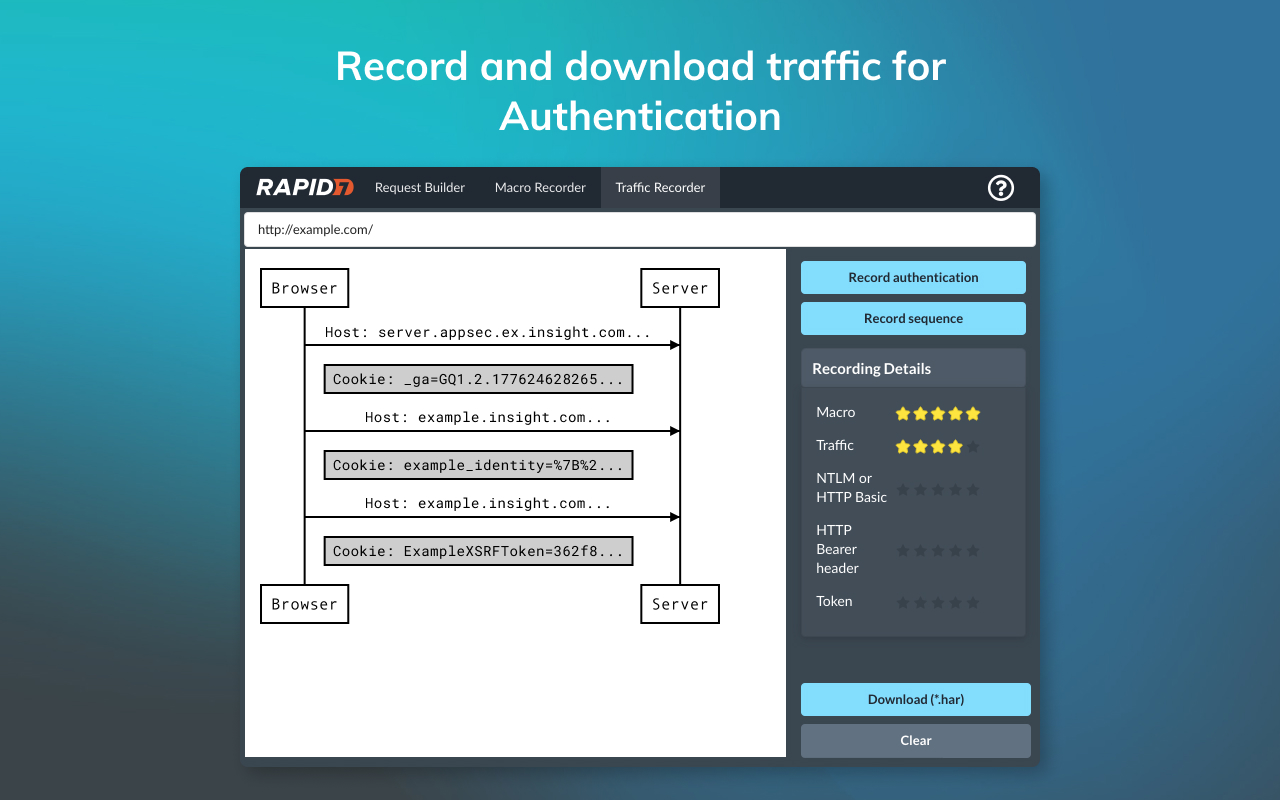Click the first HTTP Bearer header star

coord(903,549)
